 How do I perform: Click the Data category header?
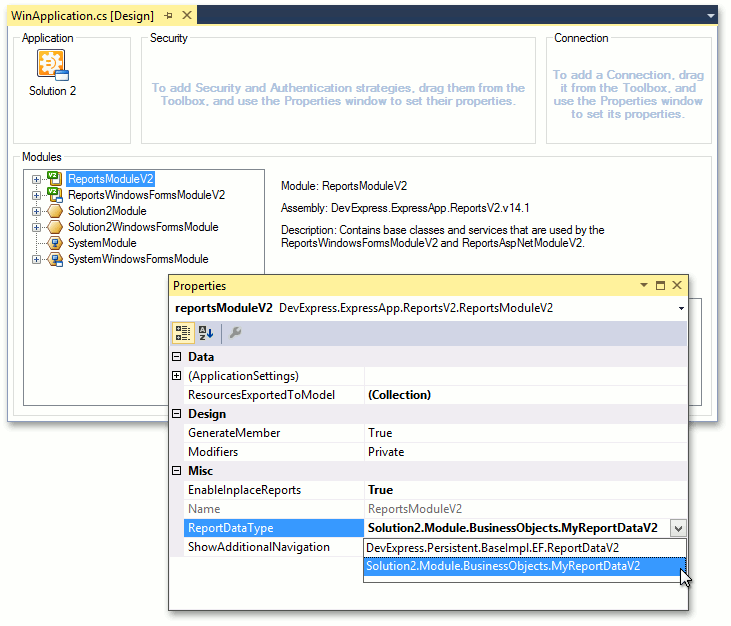[x=201, y=357]
